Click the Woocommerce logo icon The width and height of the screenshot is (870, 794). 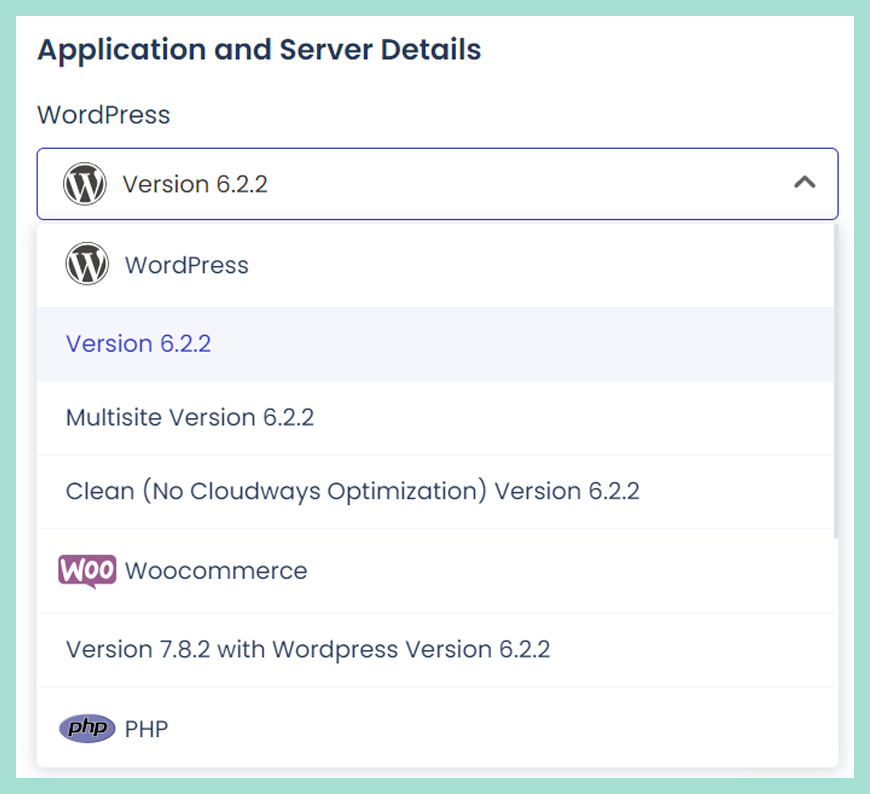tap(87, 571)
